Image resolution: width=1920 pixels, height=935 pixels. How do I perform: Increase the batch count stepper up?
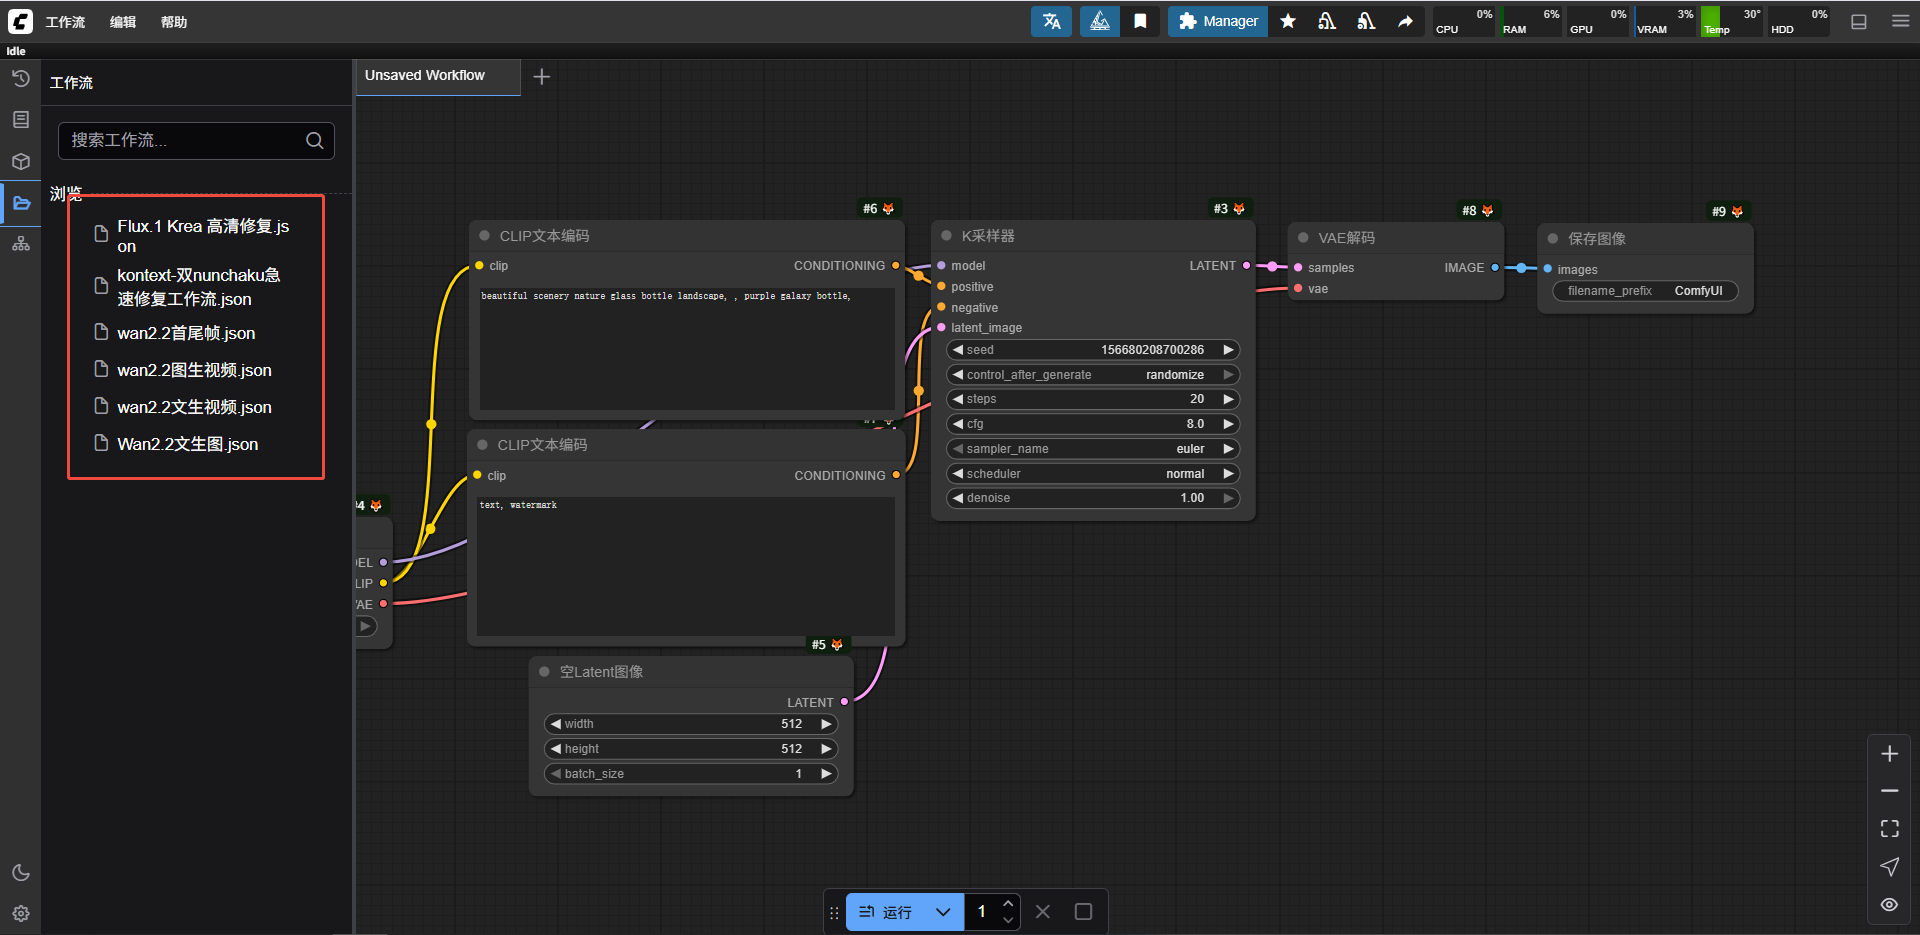(1008, 904)
